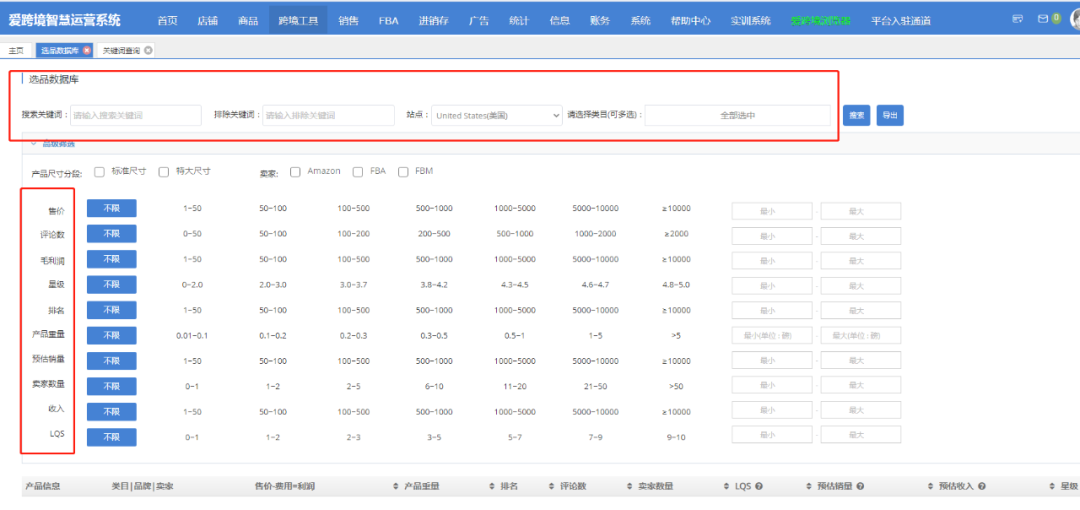Choose 4.8~5.0 in the 星级 row
Viewport: 1080px width, 510px height.
(676, 284)
